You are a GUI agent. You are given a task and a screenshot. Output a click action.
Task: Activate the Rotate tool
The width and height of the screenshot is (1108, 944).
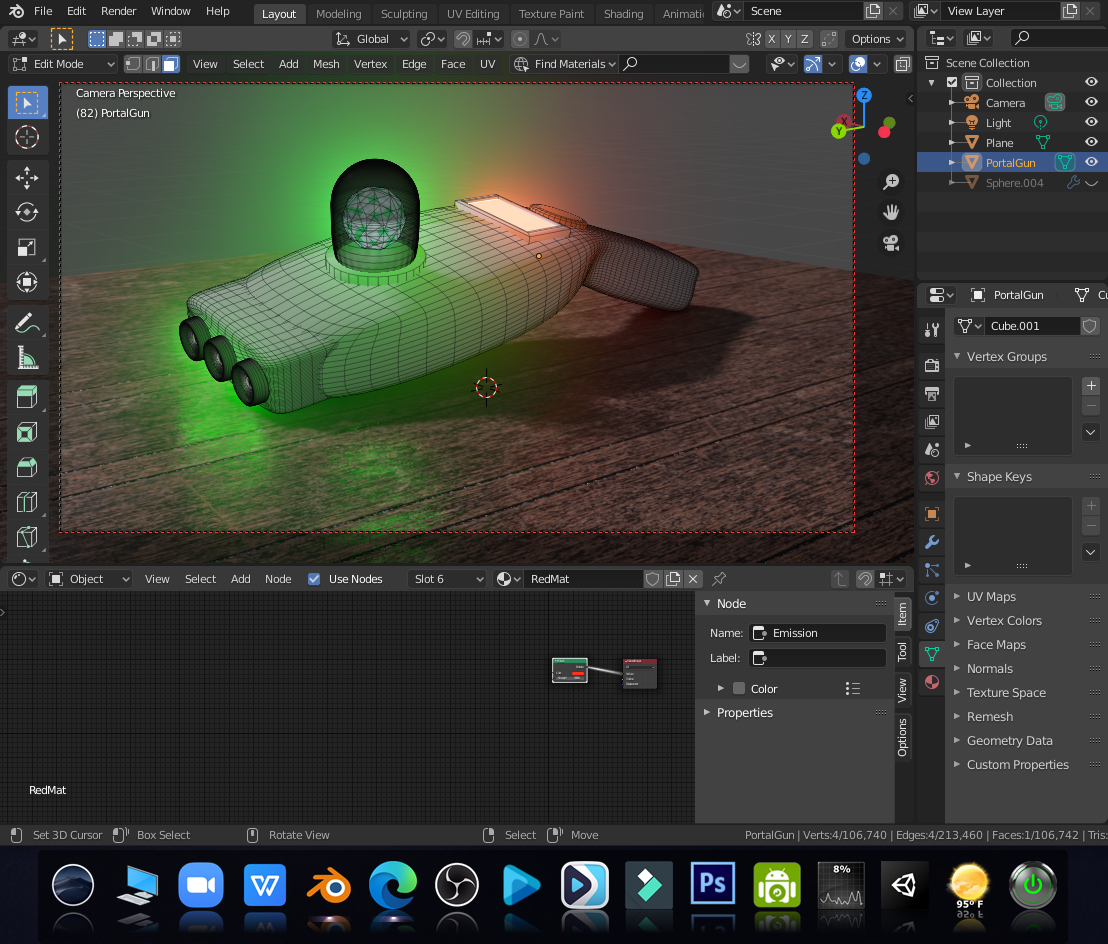click(x=27, y=212)
